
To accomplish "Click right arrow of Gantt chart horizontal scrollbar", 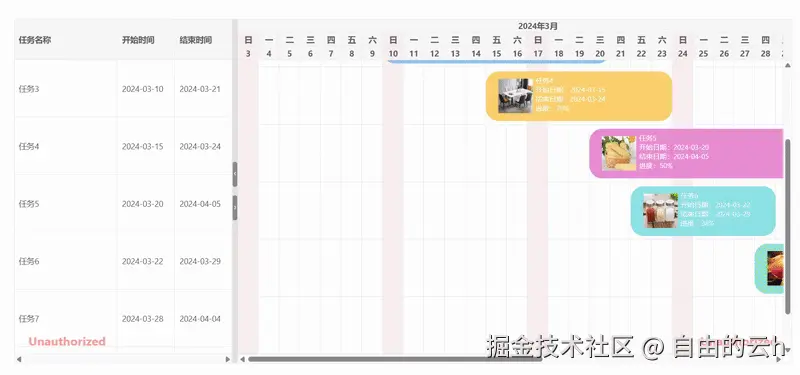I will coord(779,359).
